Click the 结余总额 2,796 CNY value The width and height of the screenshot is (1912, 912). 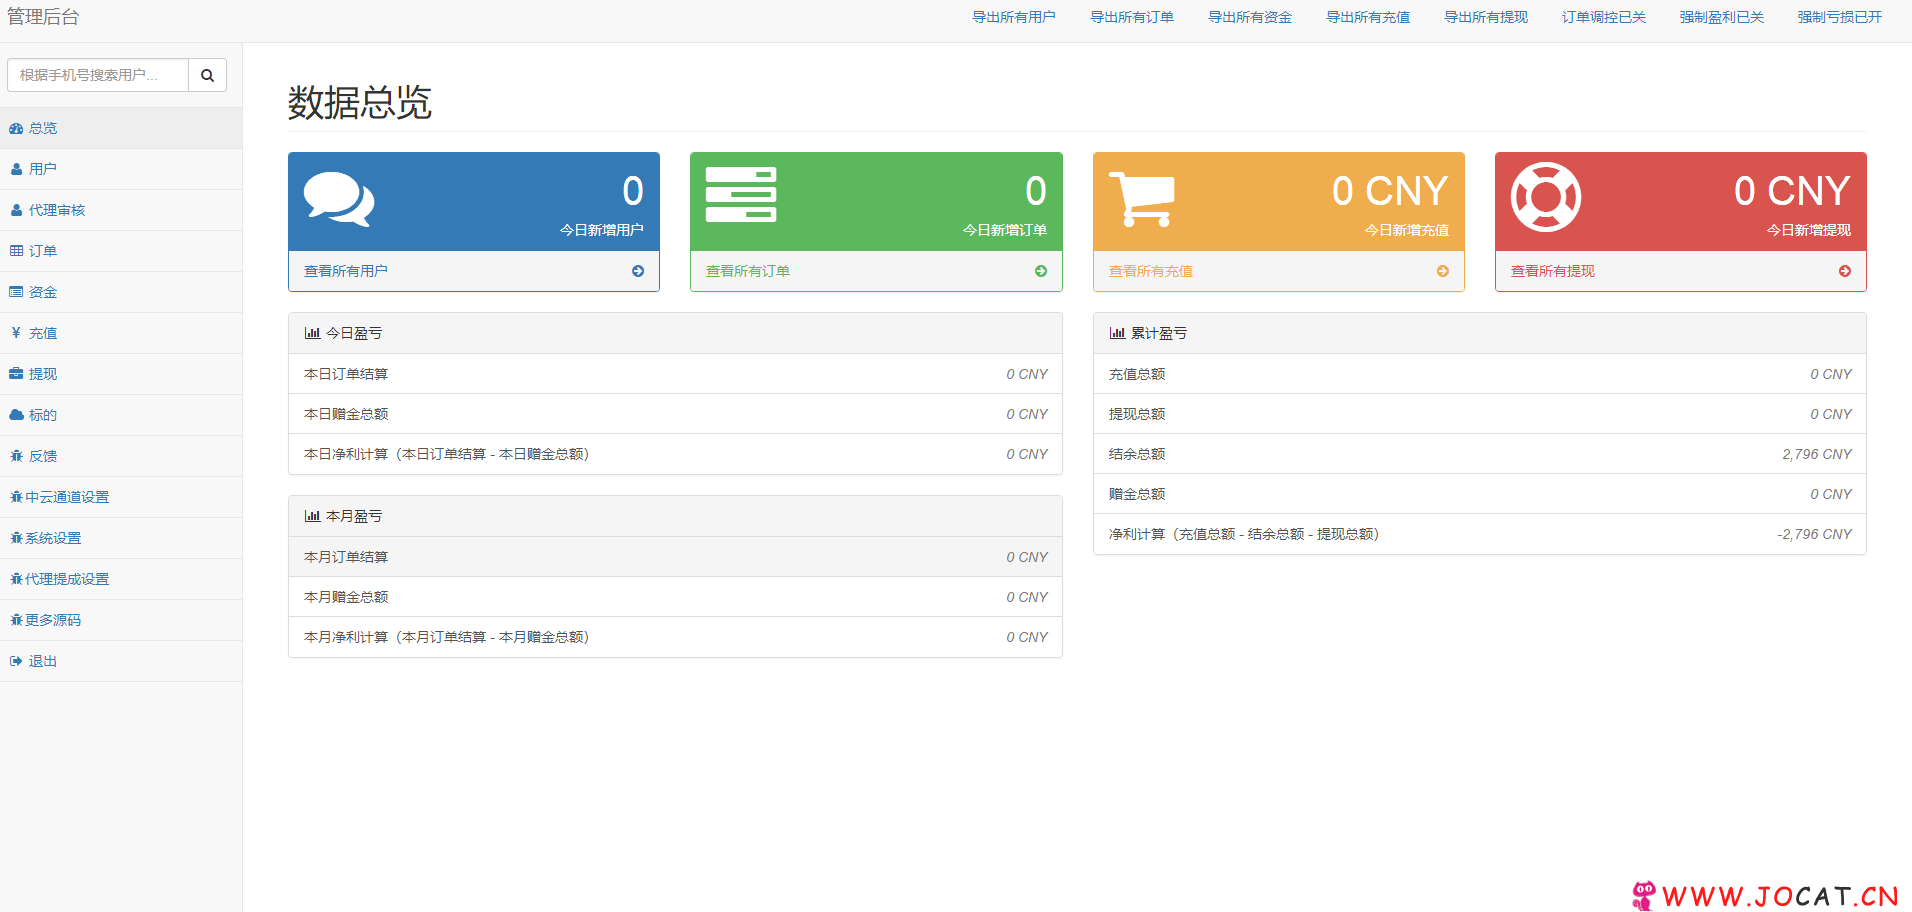click(1817, 454)
